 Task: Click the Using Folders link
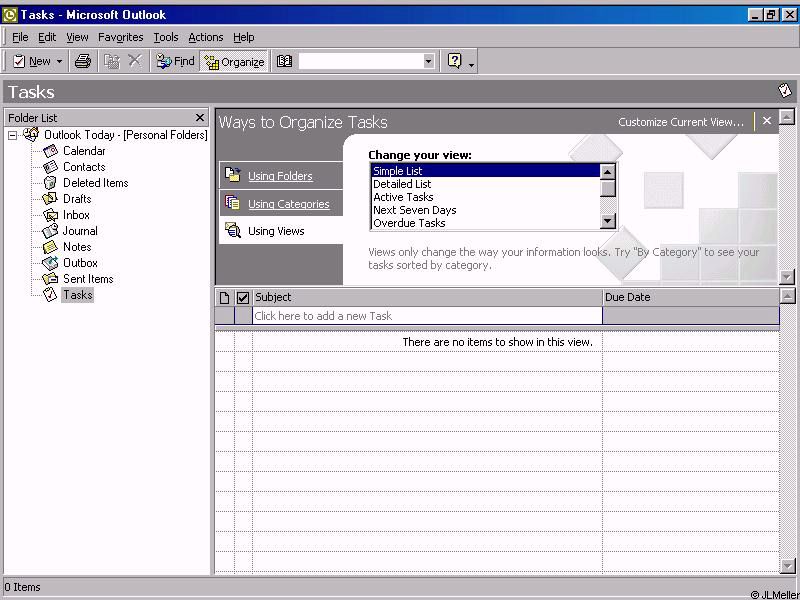click(280, 176)
